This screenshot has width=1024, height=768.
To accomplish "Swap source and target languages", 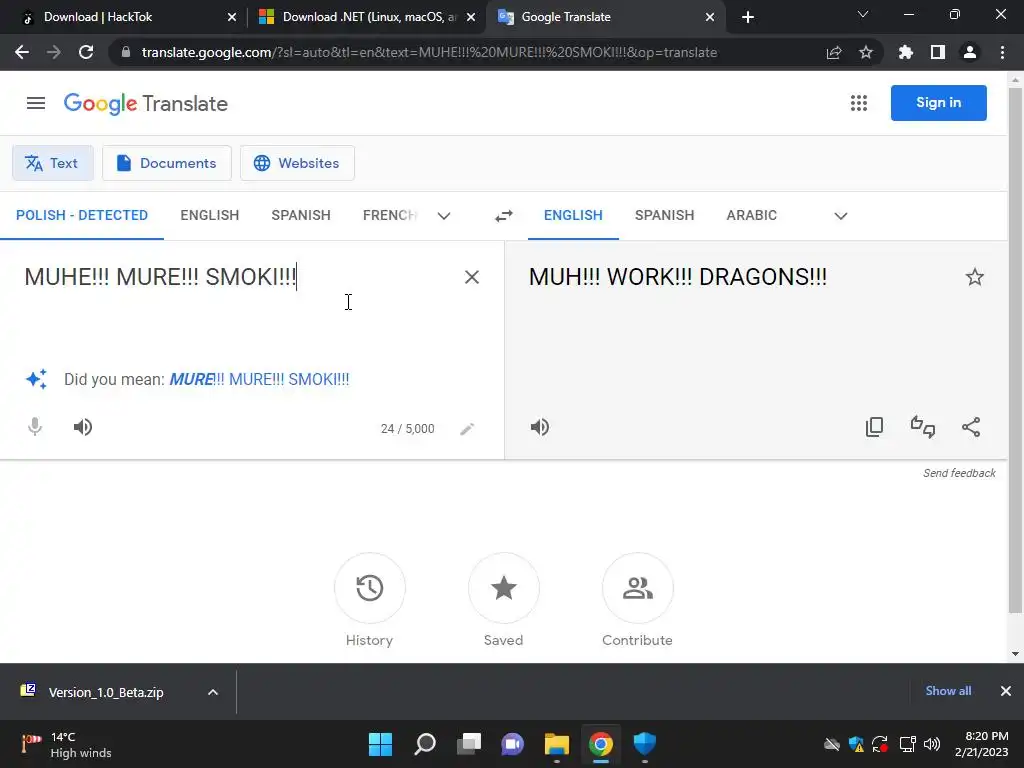I will click(x=504, y=216).
